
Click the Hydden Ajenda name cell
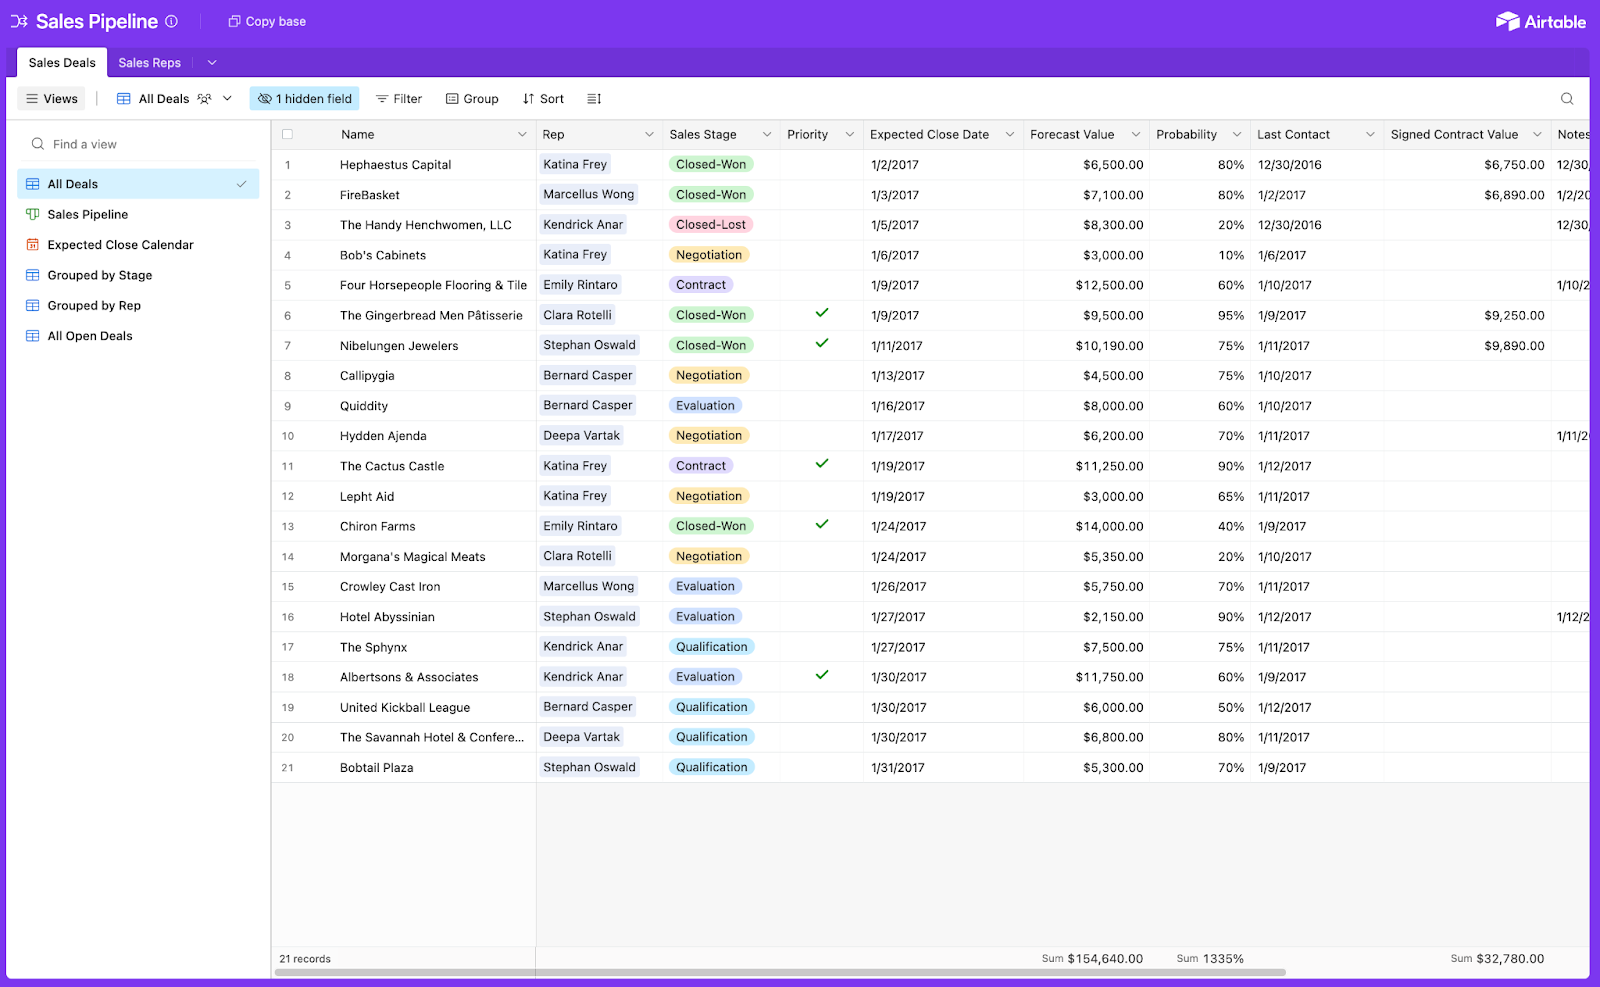coord(403,436)
